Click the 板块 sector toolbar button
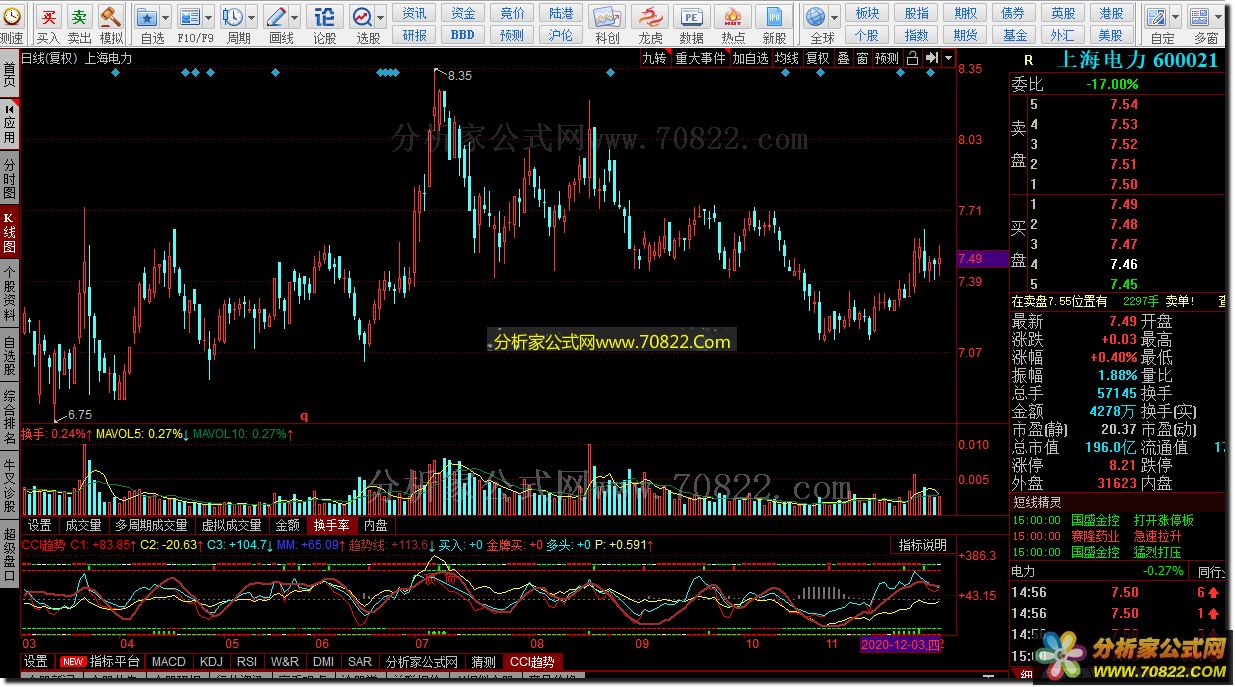Image resolution: width=1235 pixels, height=687 pixels. coord(867,13)
